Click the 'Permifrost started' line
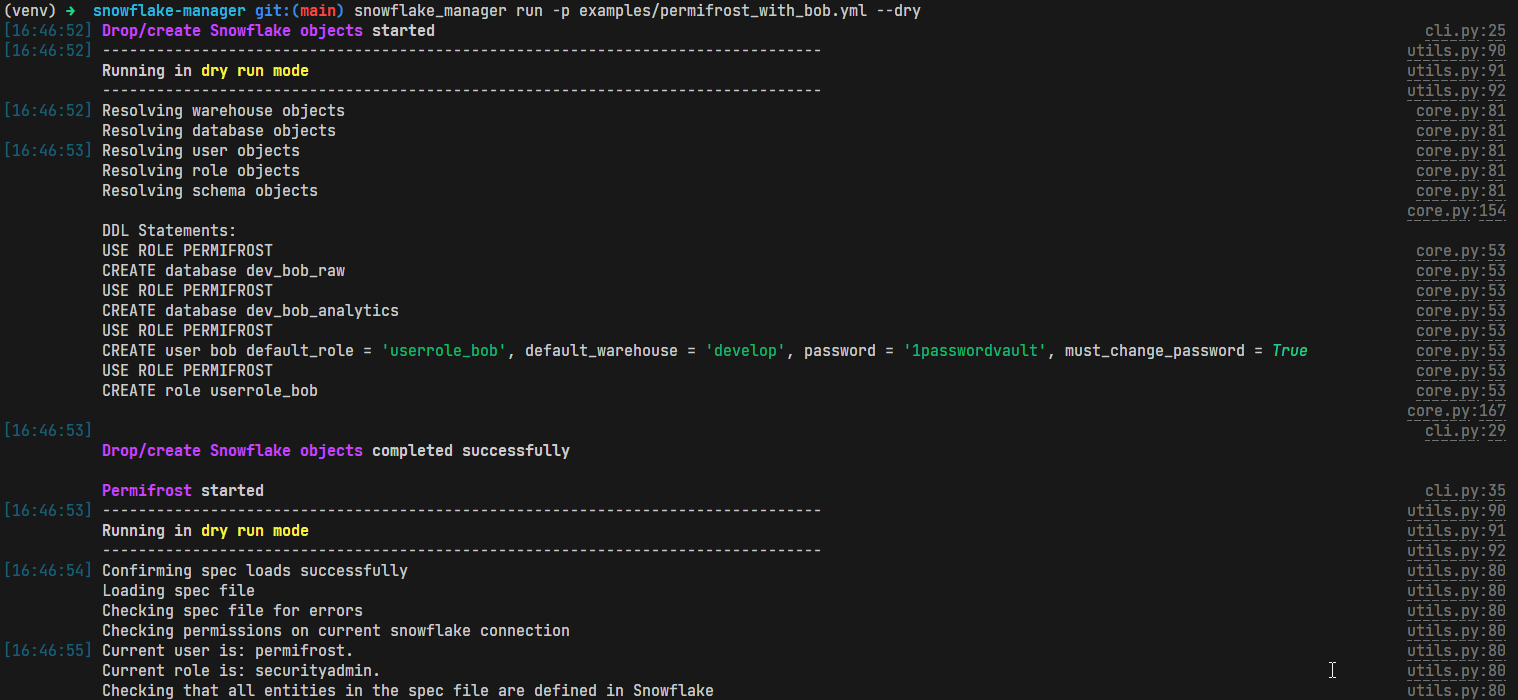This screenshot has height=700, width=1518. point(183,491)
